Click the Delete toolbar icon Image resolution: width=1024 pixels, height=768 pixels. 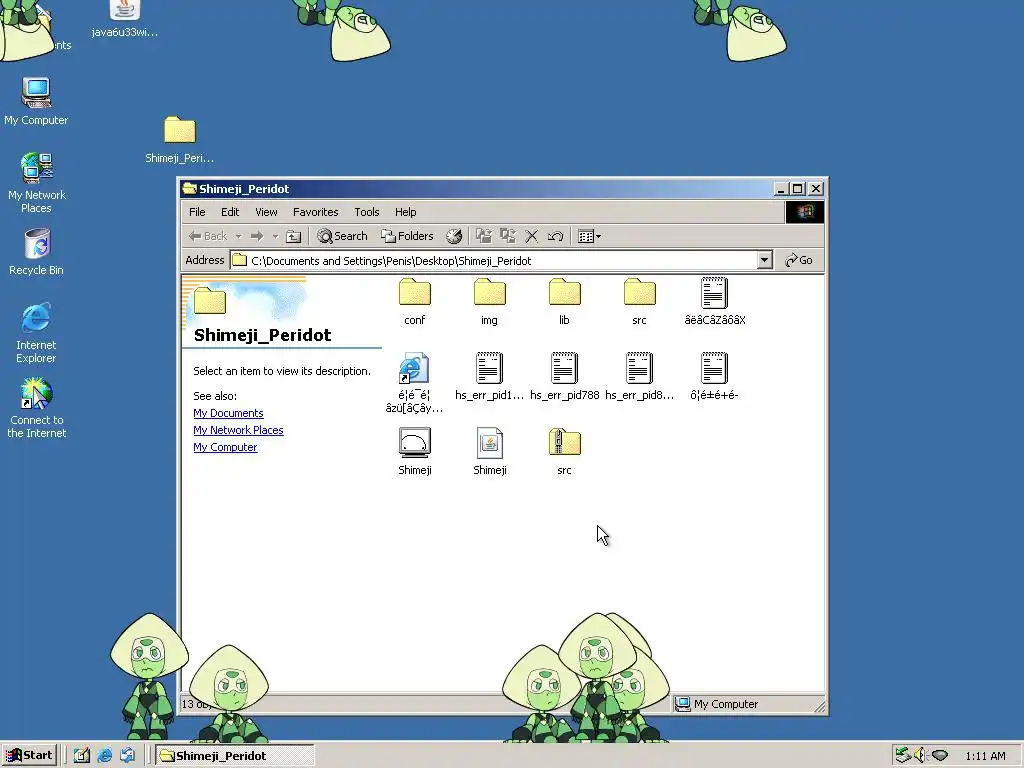[x=532, y=236]
